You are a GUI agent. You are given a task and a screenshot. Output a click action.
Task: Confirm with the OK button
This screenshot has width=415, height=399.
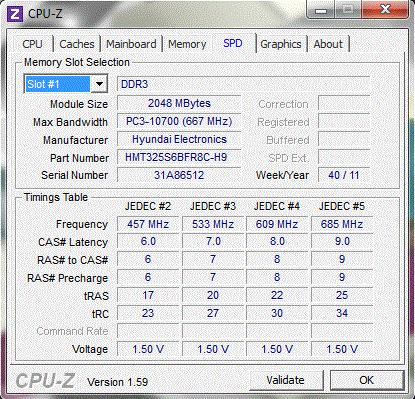coord(367,380)
